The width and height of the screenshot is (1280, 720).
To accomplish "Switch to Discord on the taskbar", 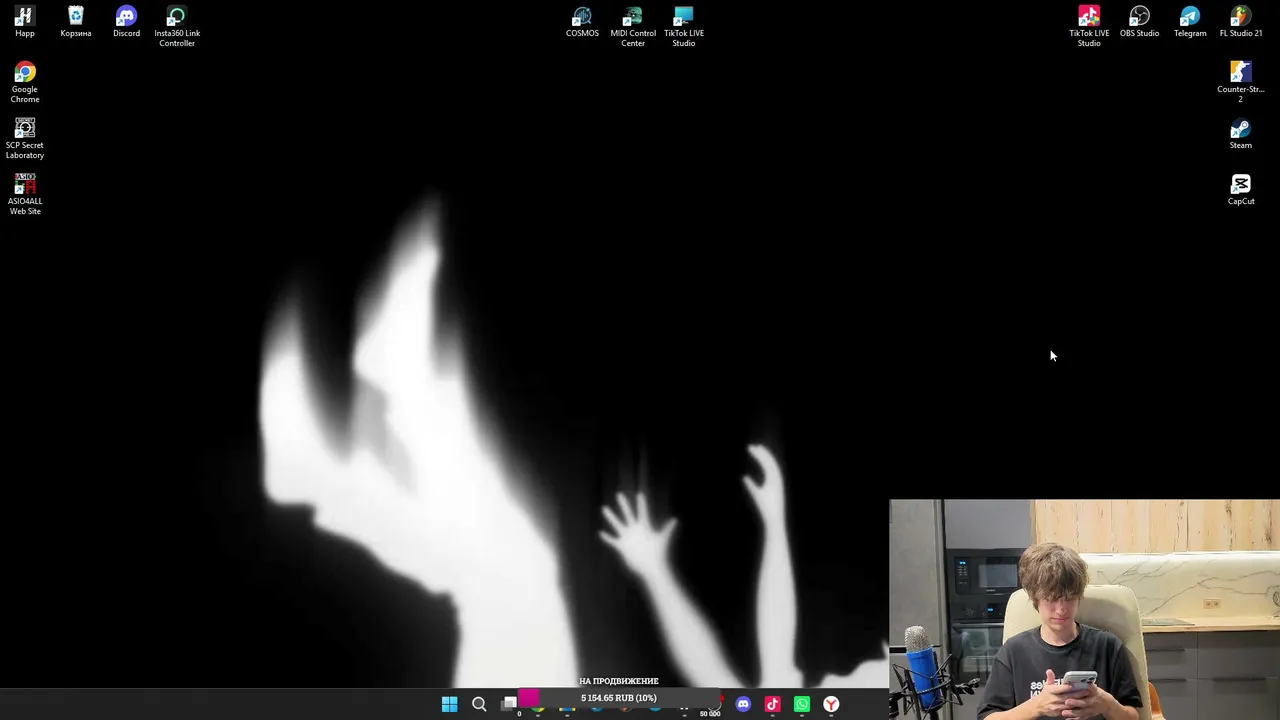I will [x=743, y=704].
